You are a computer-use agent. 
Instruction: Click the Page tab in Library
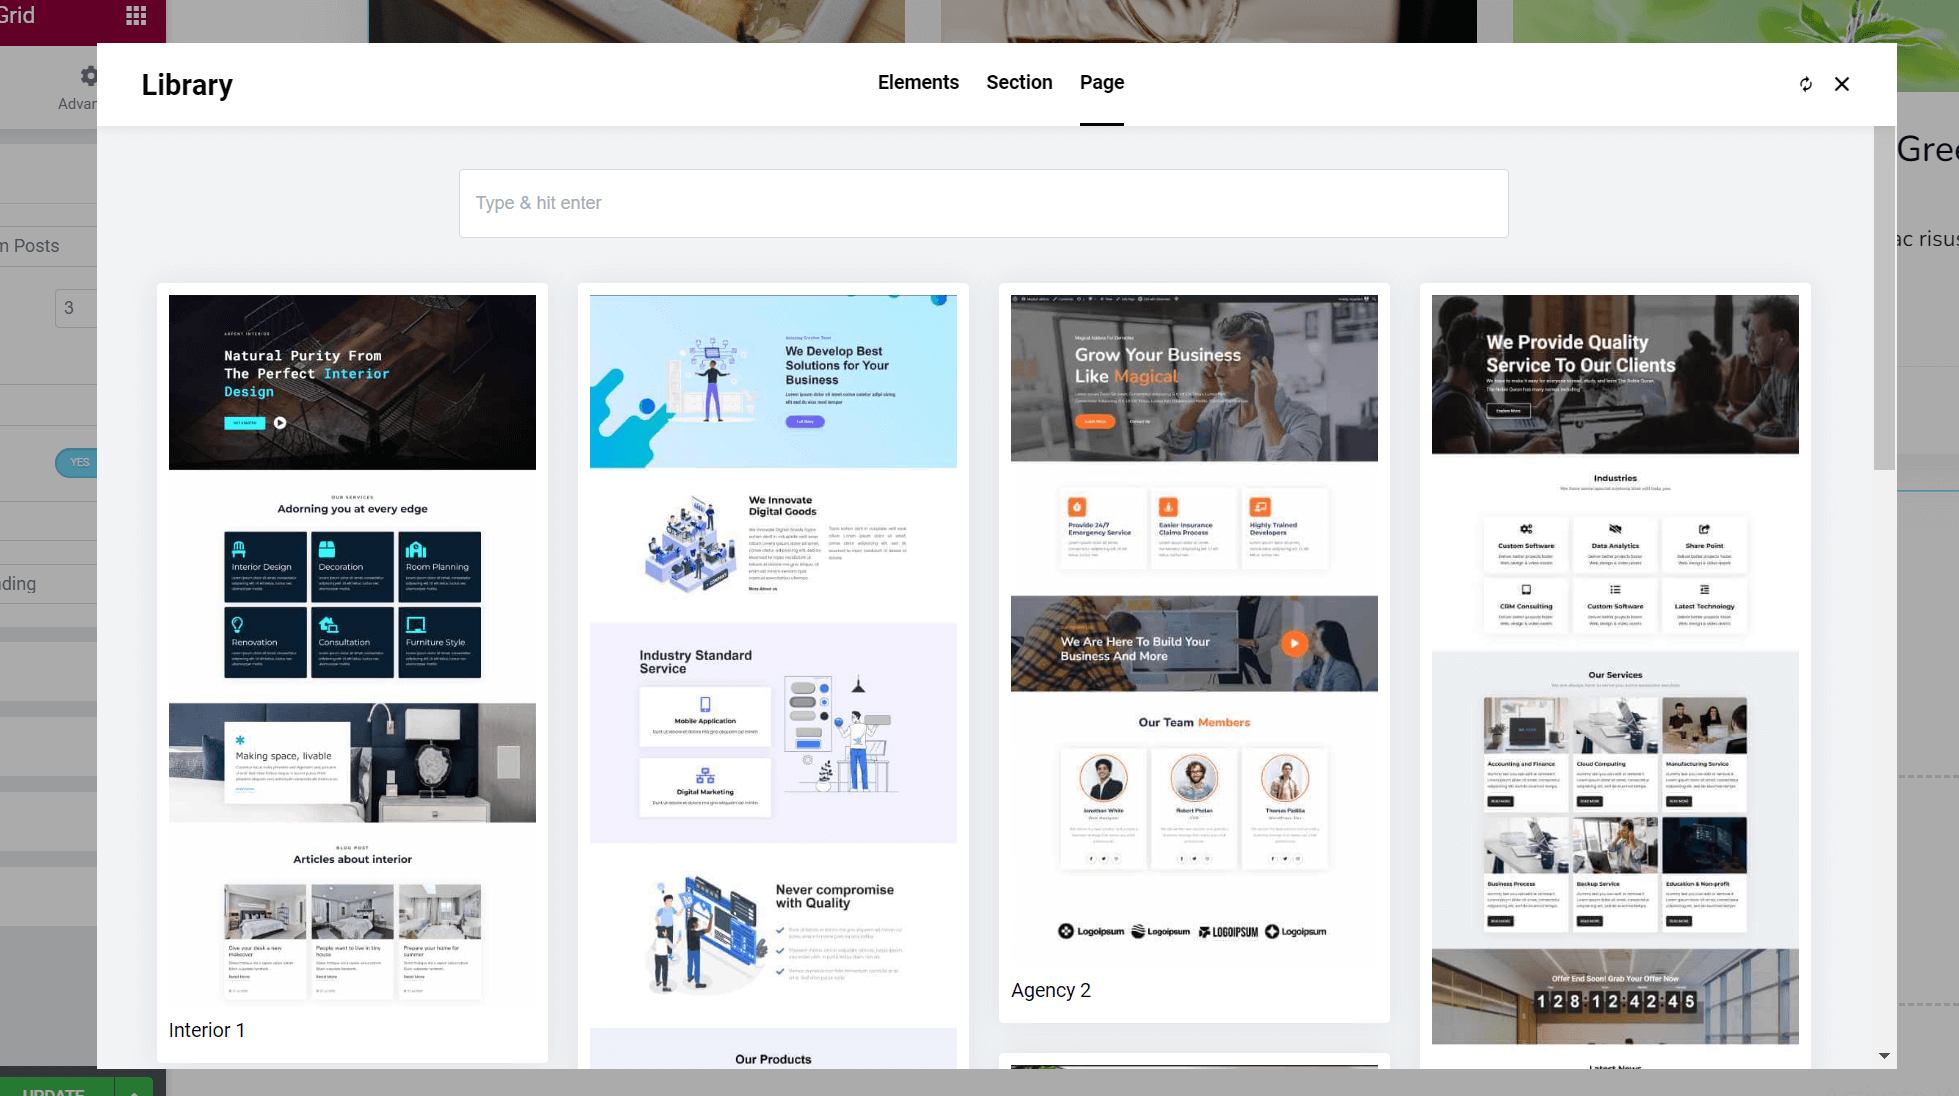pos(1101,83)
